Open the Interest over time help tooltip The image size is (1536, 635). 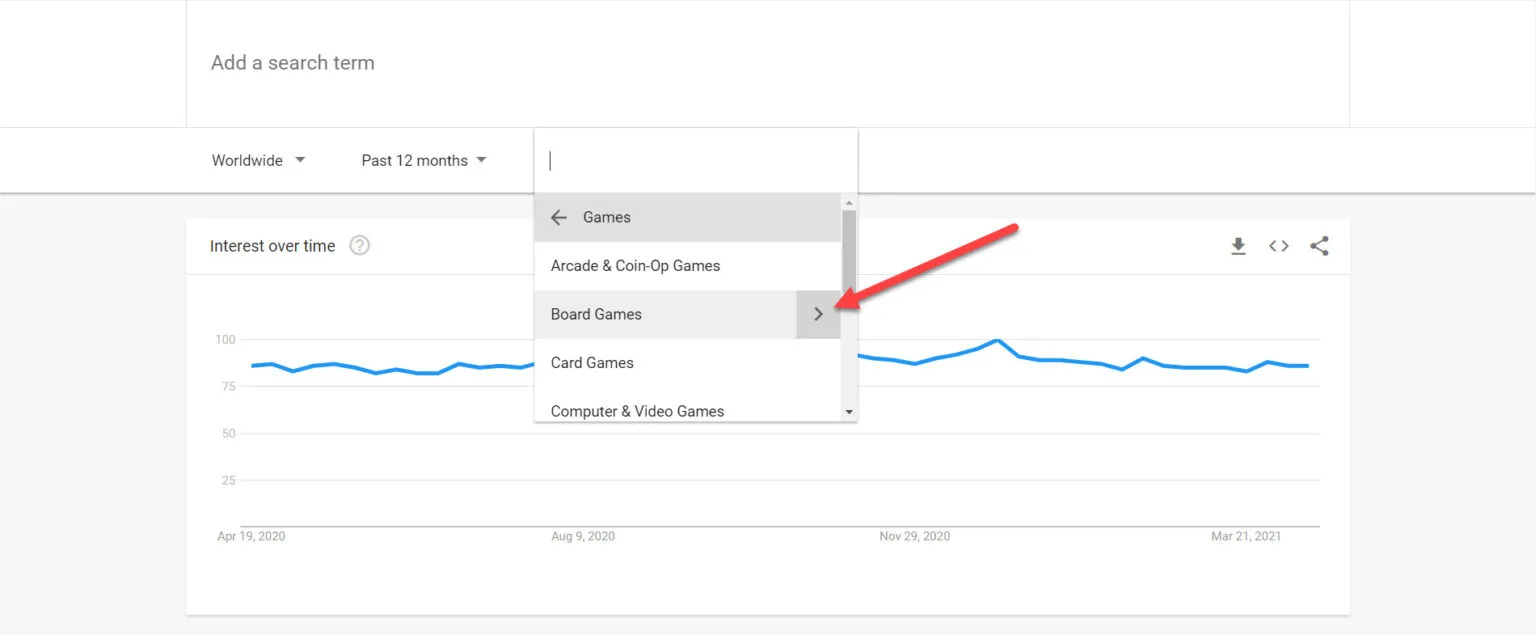point(359,245)
